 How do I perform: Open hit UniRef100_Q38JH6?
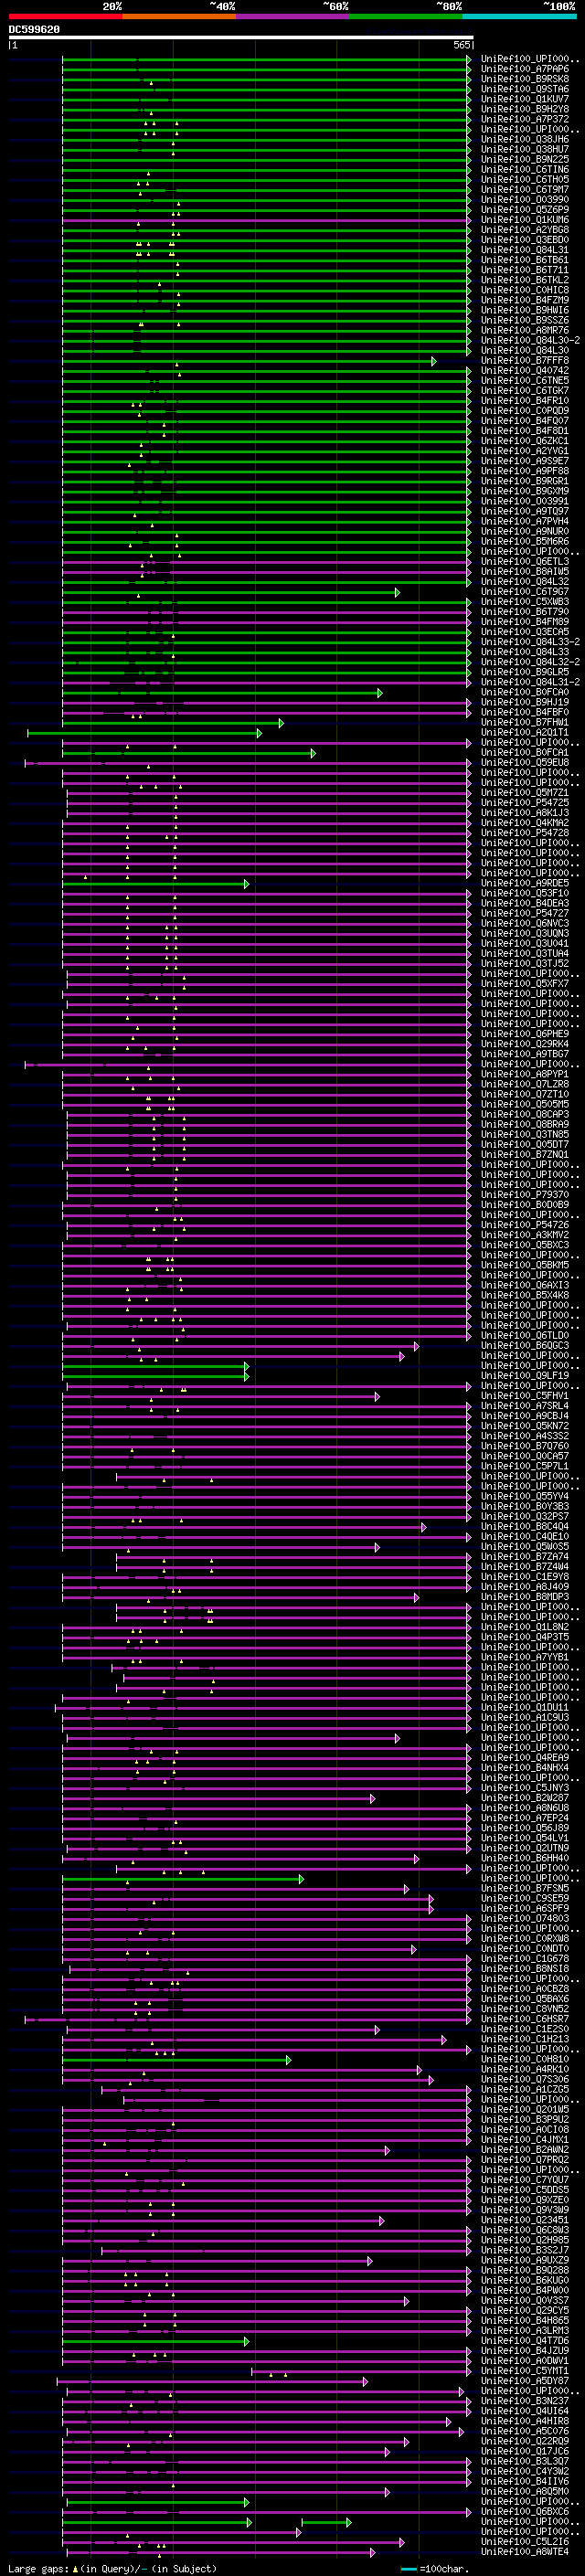point(524,139)
